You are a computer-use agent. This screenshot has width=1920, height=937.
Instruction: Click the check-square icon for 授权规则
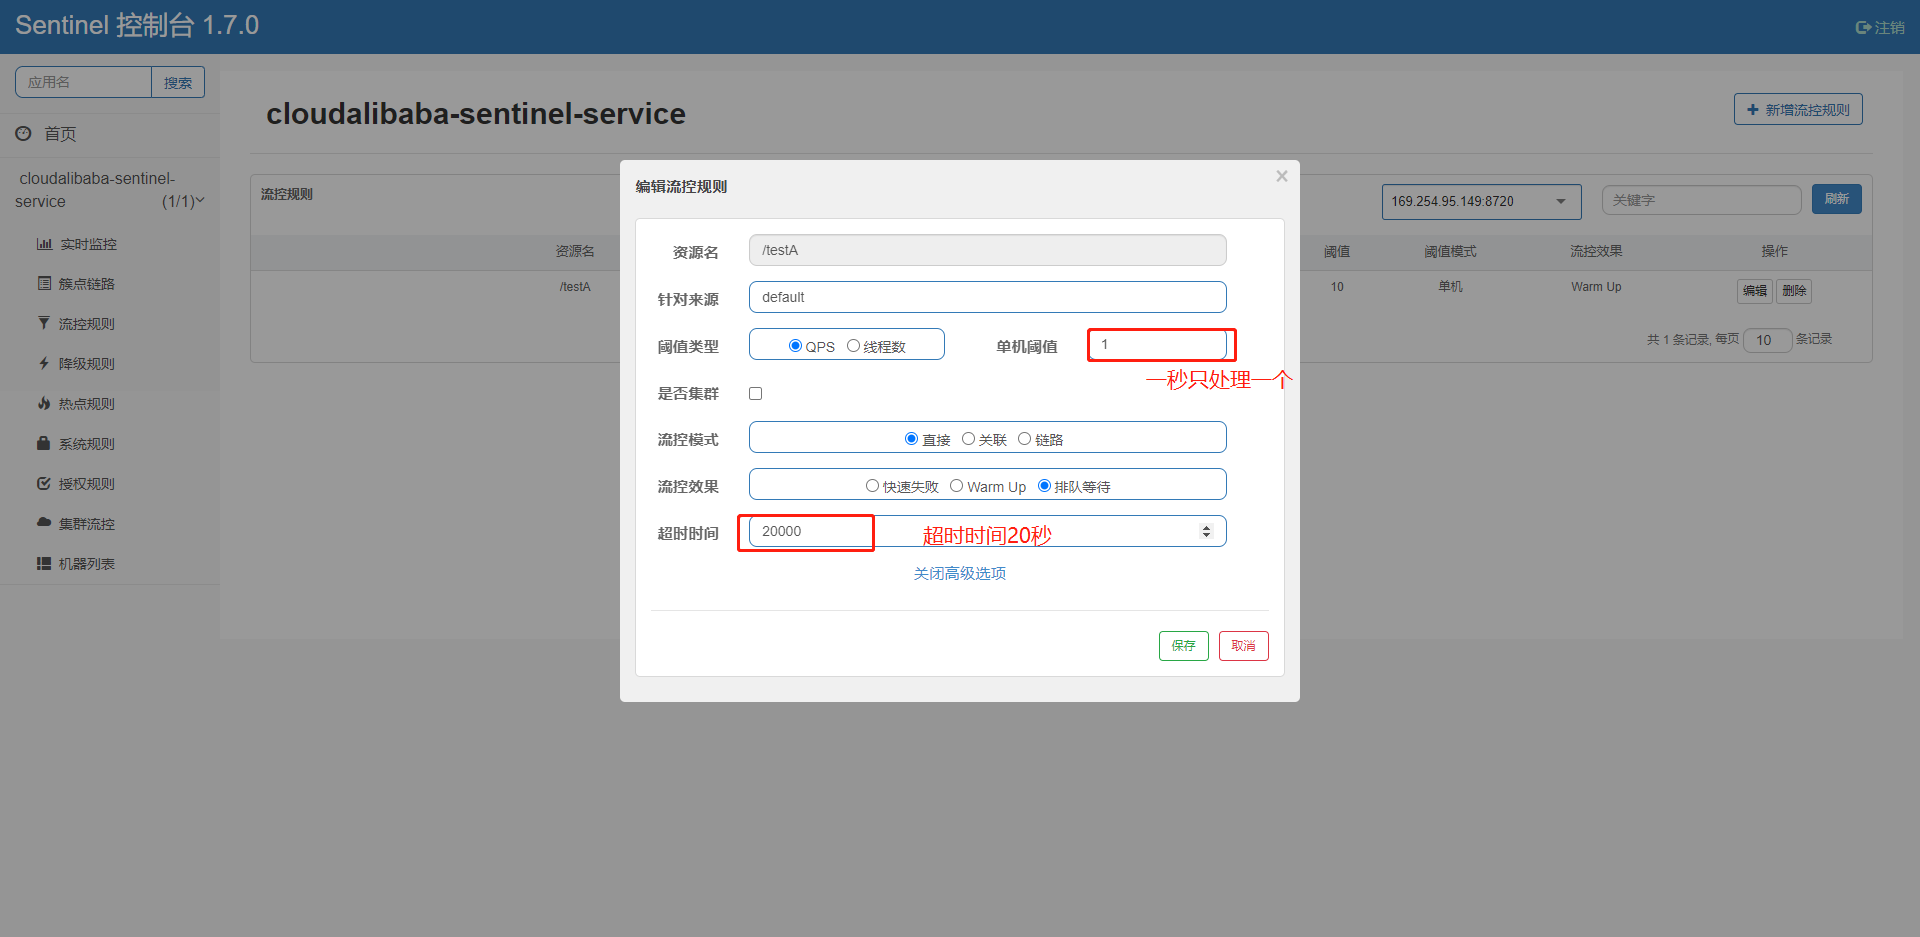coord(44,483)
